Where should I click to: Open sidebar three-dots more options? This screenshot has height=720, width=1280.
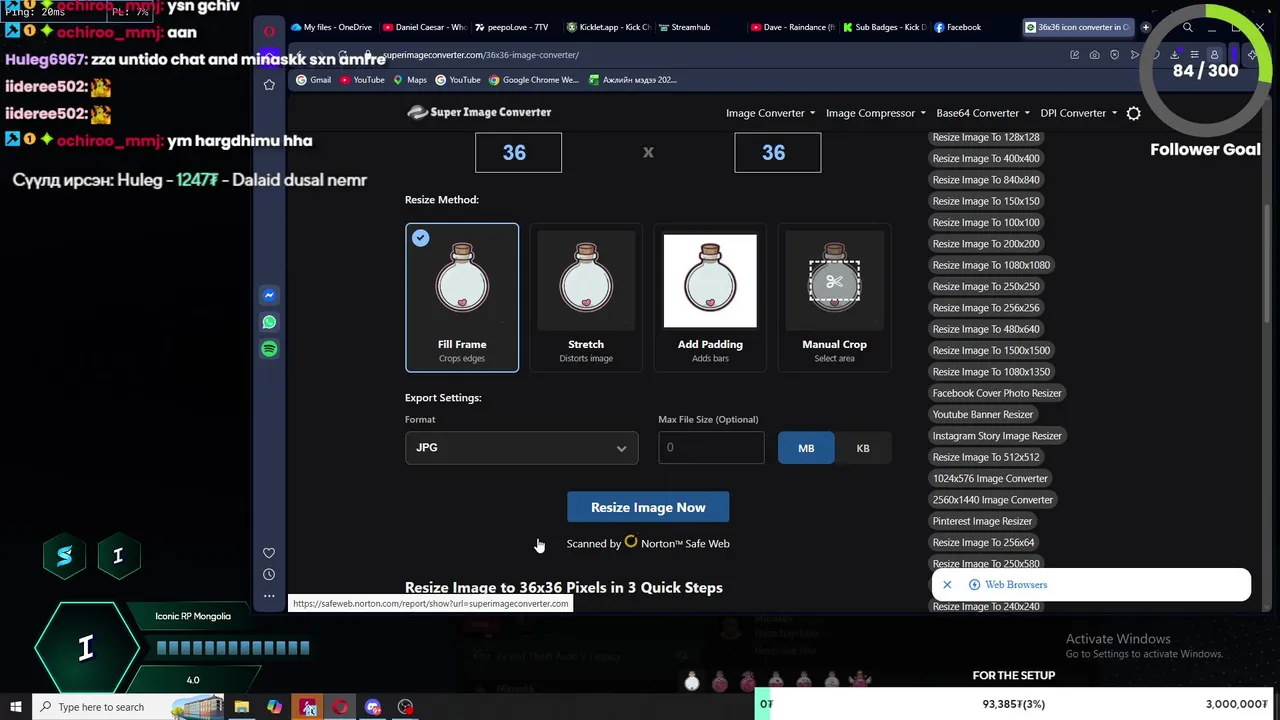click(269, 596)
